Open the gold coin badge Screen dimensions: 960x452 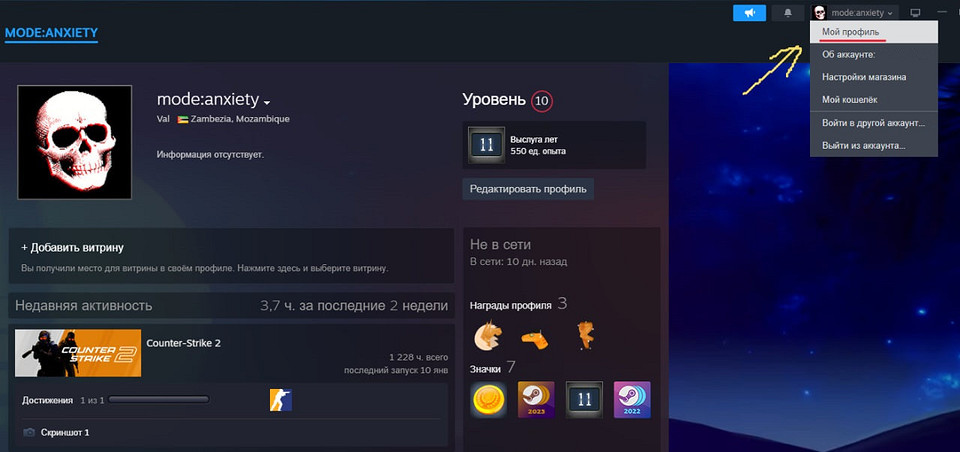(488, 400)
